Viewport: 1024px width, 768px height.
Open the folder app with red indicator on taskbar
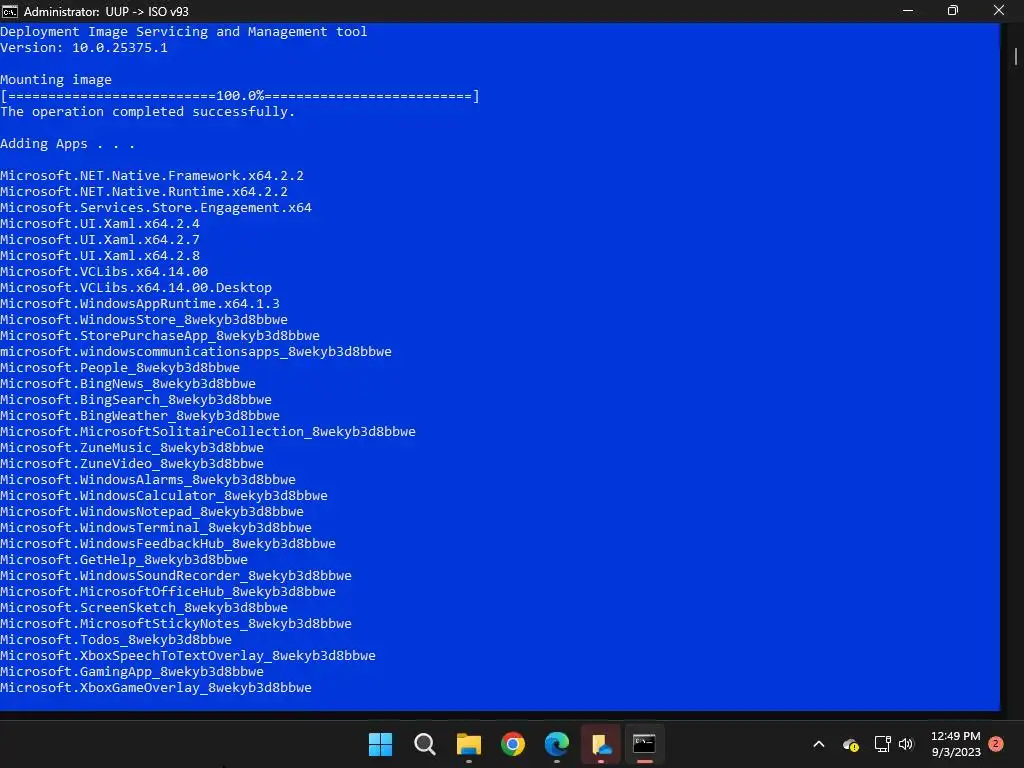point(601,744)
